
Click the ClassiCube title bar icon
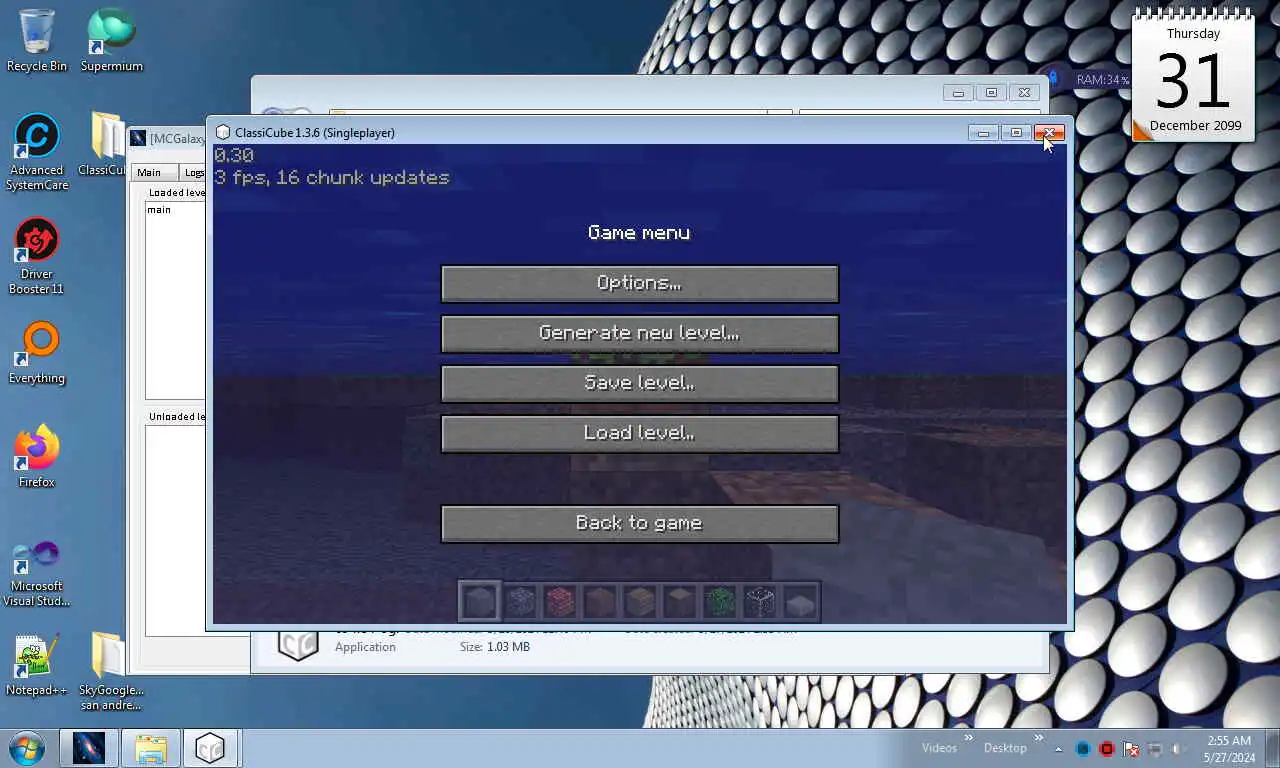(x=223, y=132)
